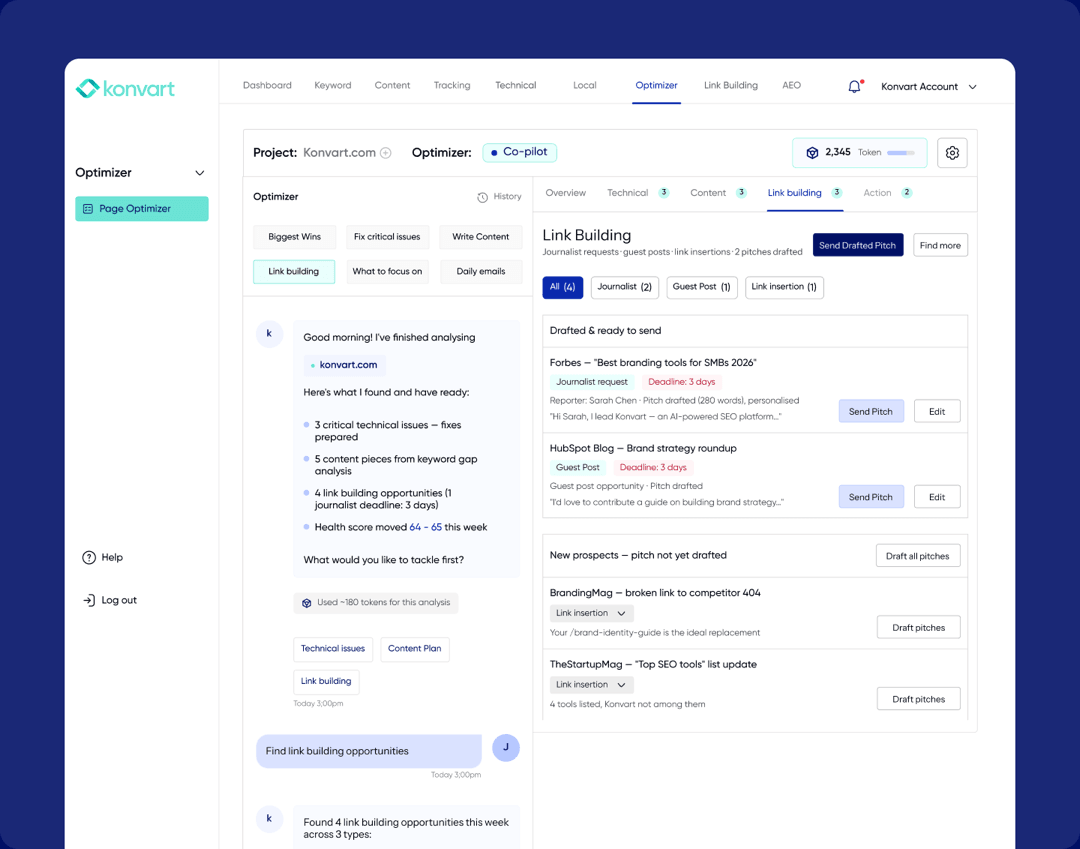Click the Help question mark icon
The height and width of the screenshot is (849, 1080).
click(x=89, y=558)
